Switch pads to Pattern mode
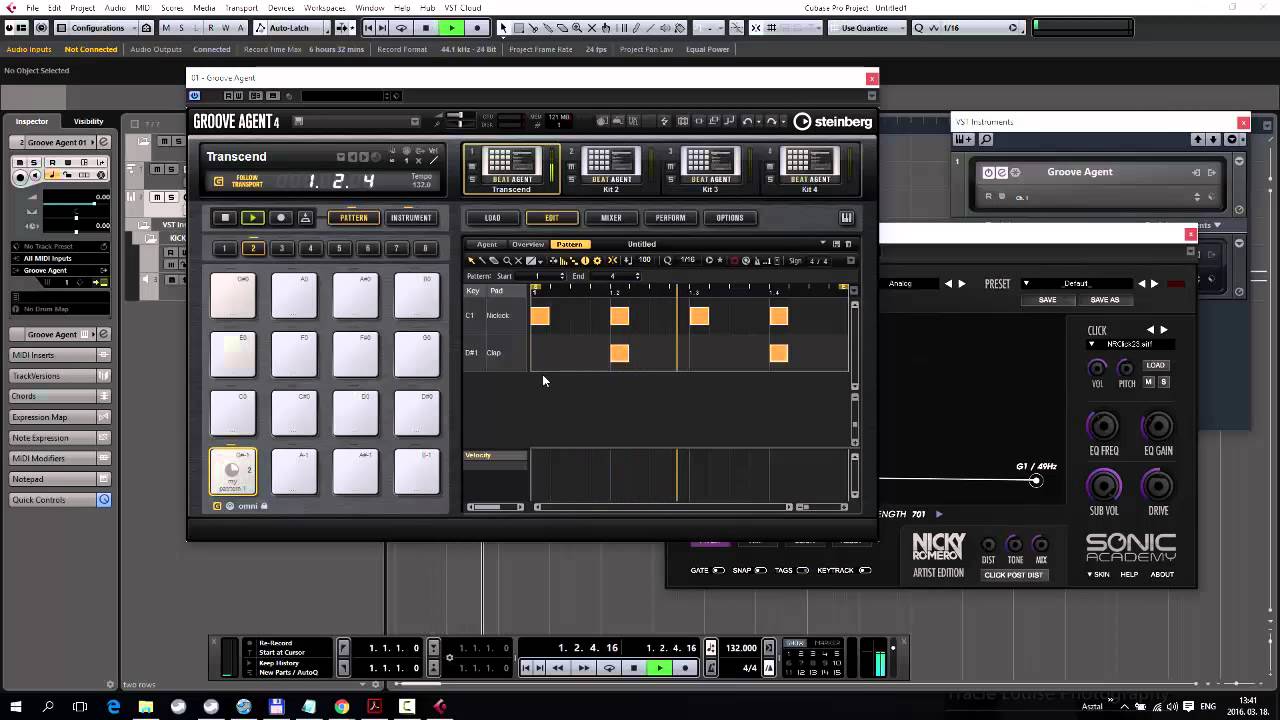Image resolution: width=1280 pixels, height=720 pixels. point(353,218)
